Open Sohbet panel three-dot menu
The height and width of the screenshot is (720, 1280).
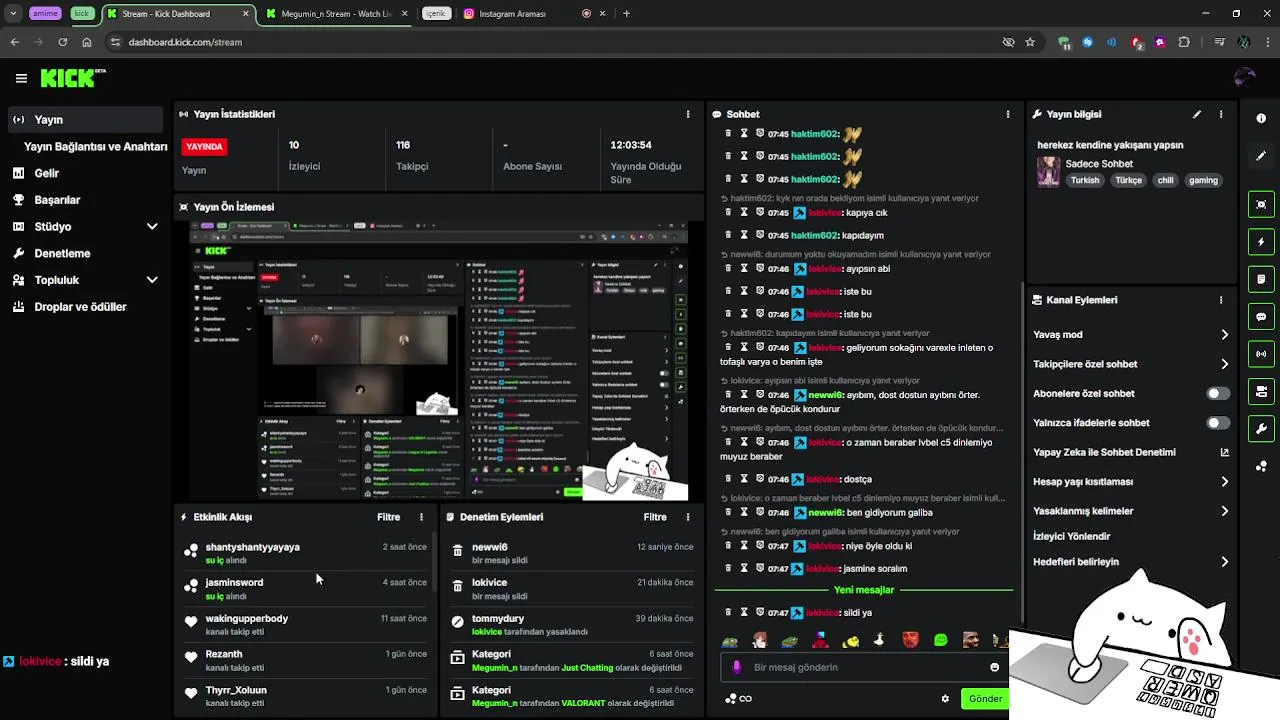pos(1008,115)
